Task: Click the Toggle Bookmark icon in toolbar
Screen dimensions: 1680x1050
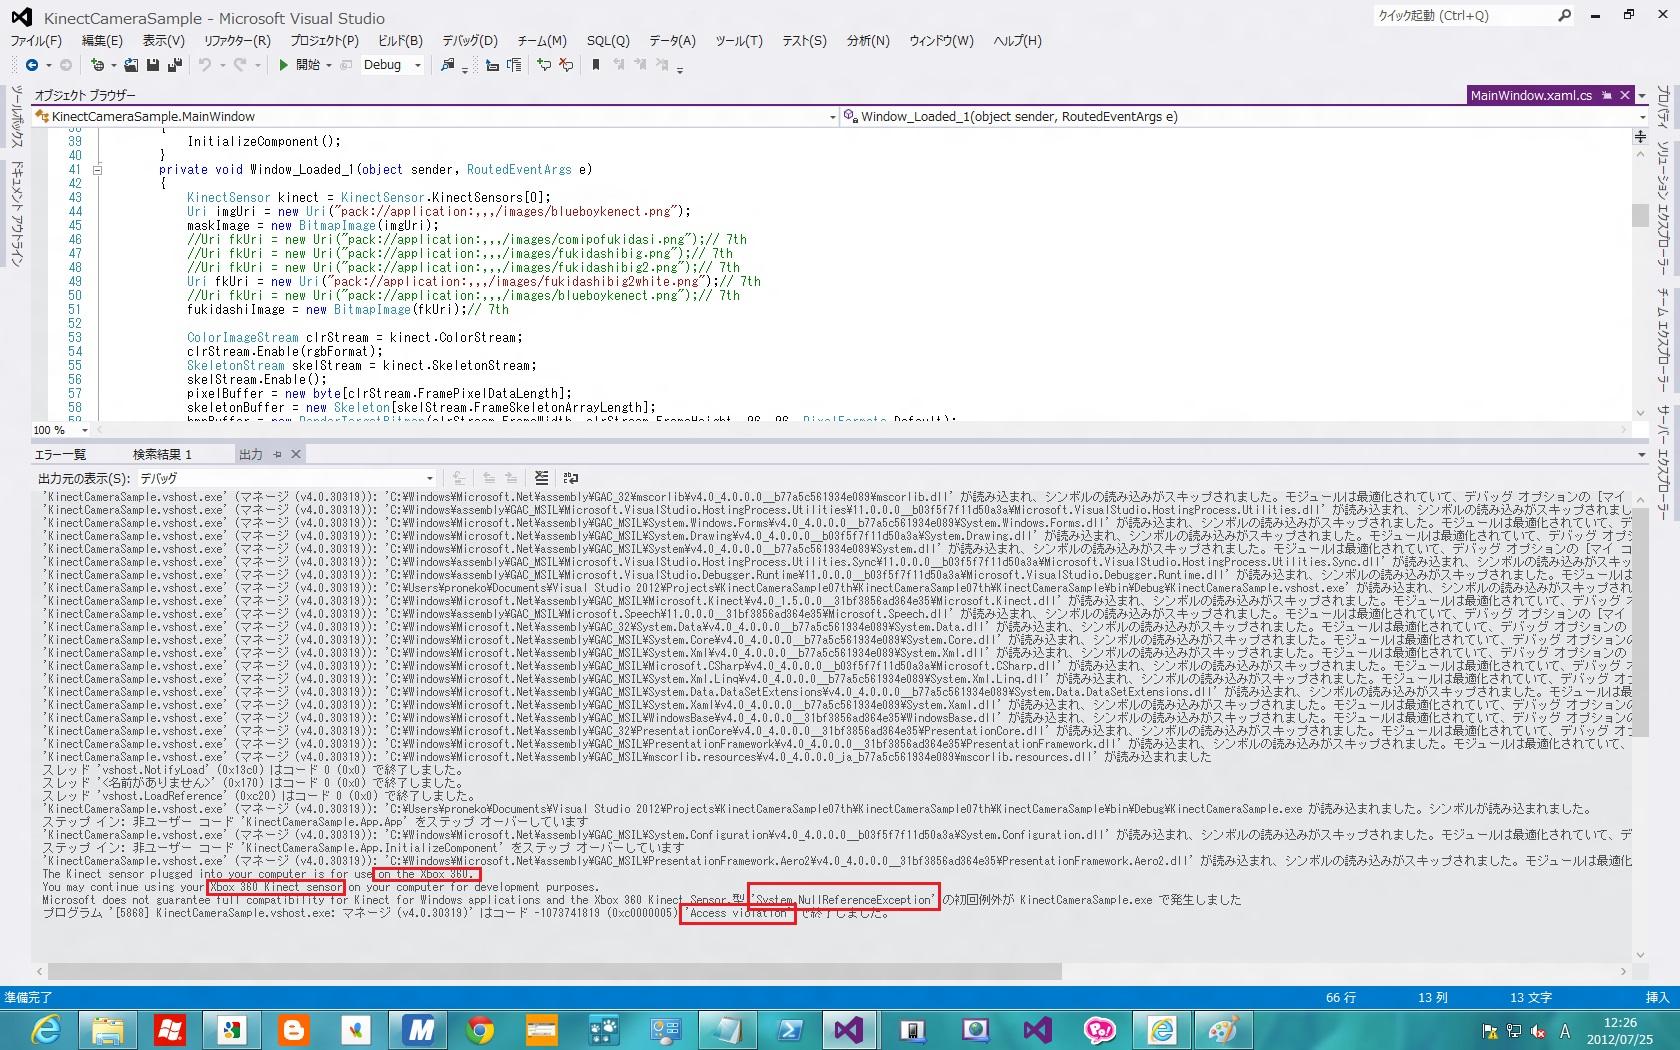Action: pyautogui.click(x=596, y=65)
